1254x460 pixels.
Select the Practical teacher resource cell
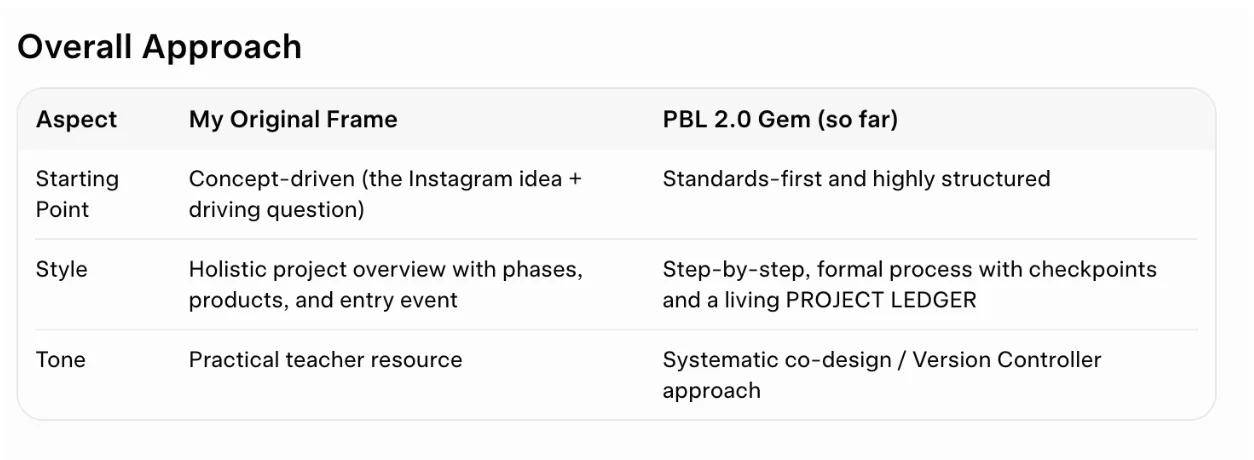click(x=326, y=360)
